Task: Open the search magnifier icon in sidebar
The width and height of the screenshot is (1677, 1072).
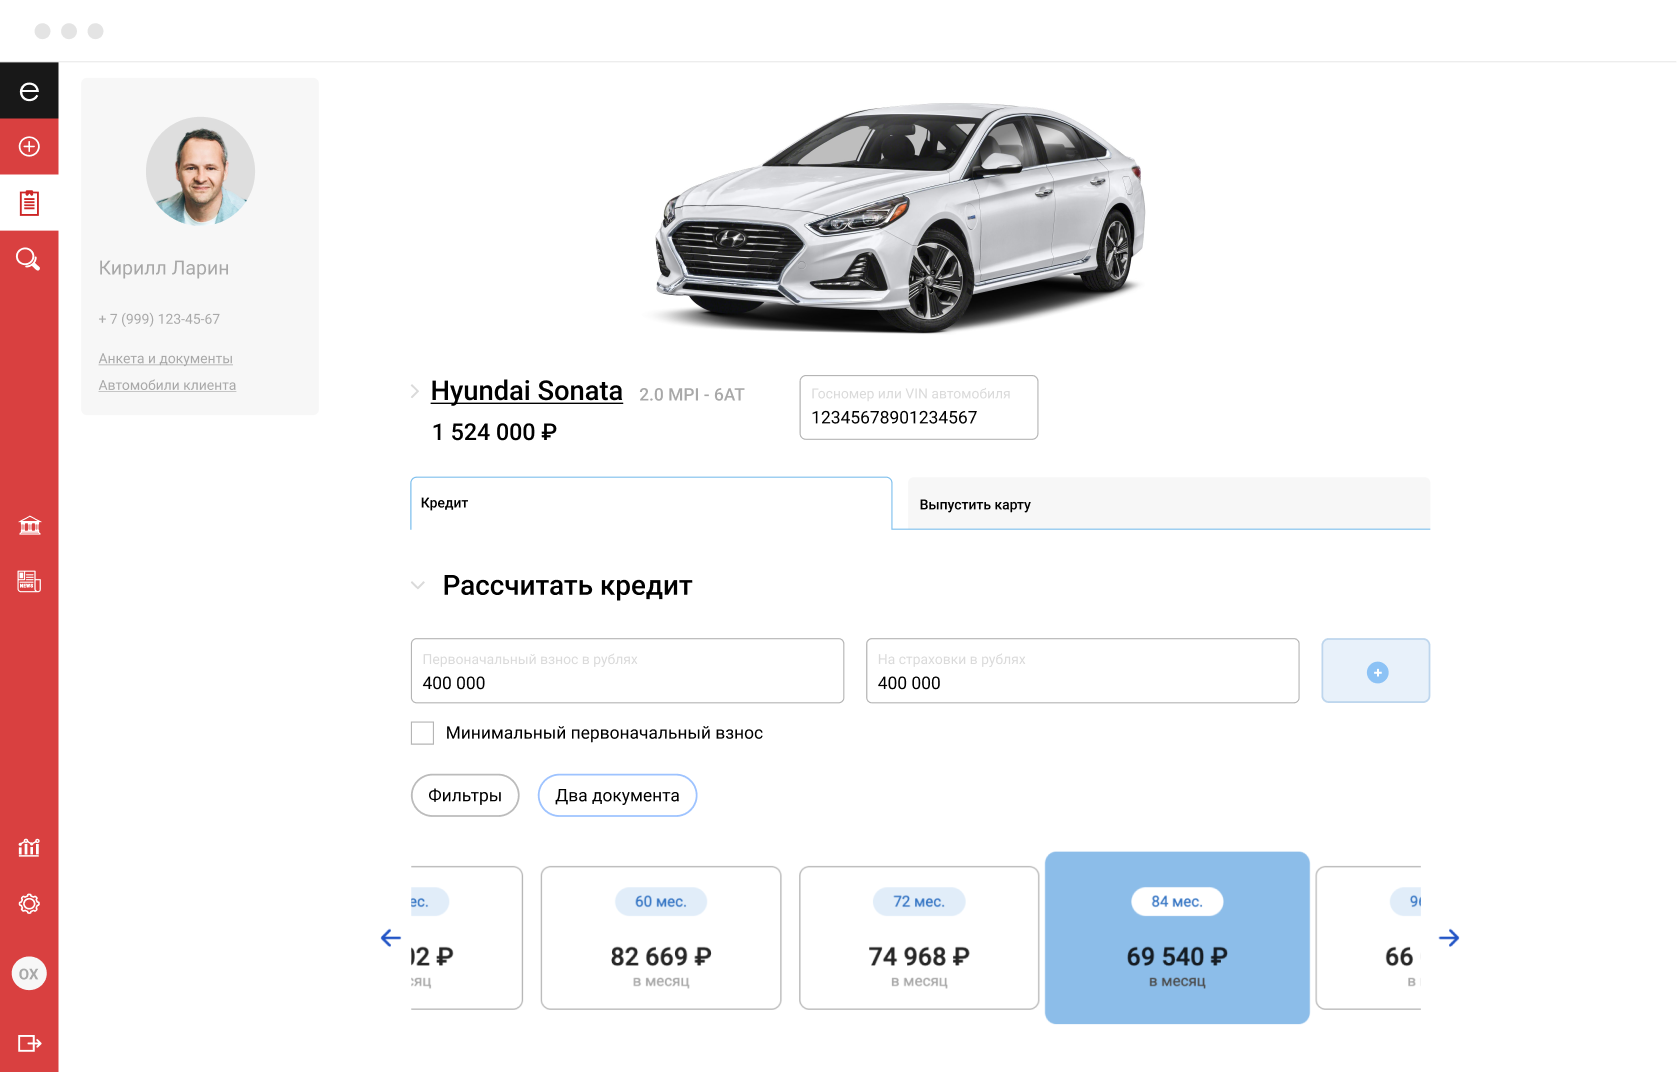Action: coord(28,260)
